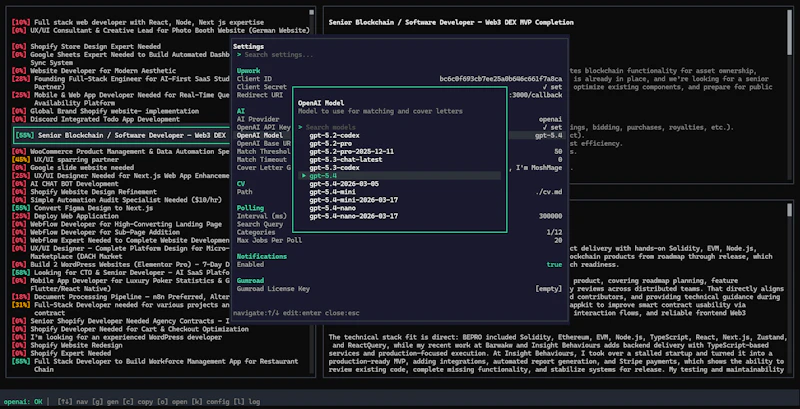Select the UX/UI sparring partner job

pyautogui.click(x=65, y=160)
